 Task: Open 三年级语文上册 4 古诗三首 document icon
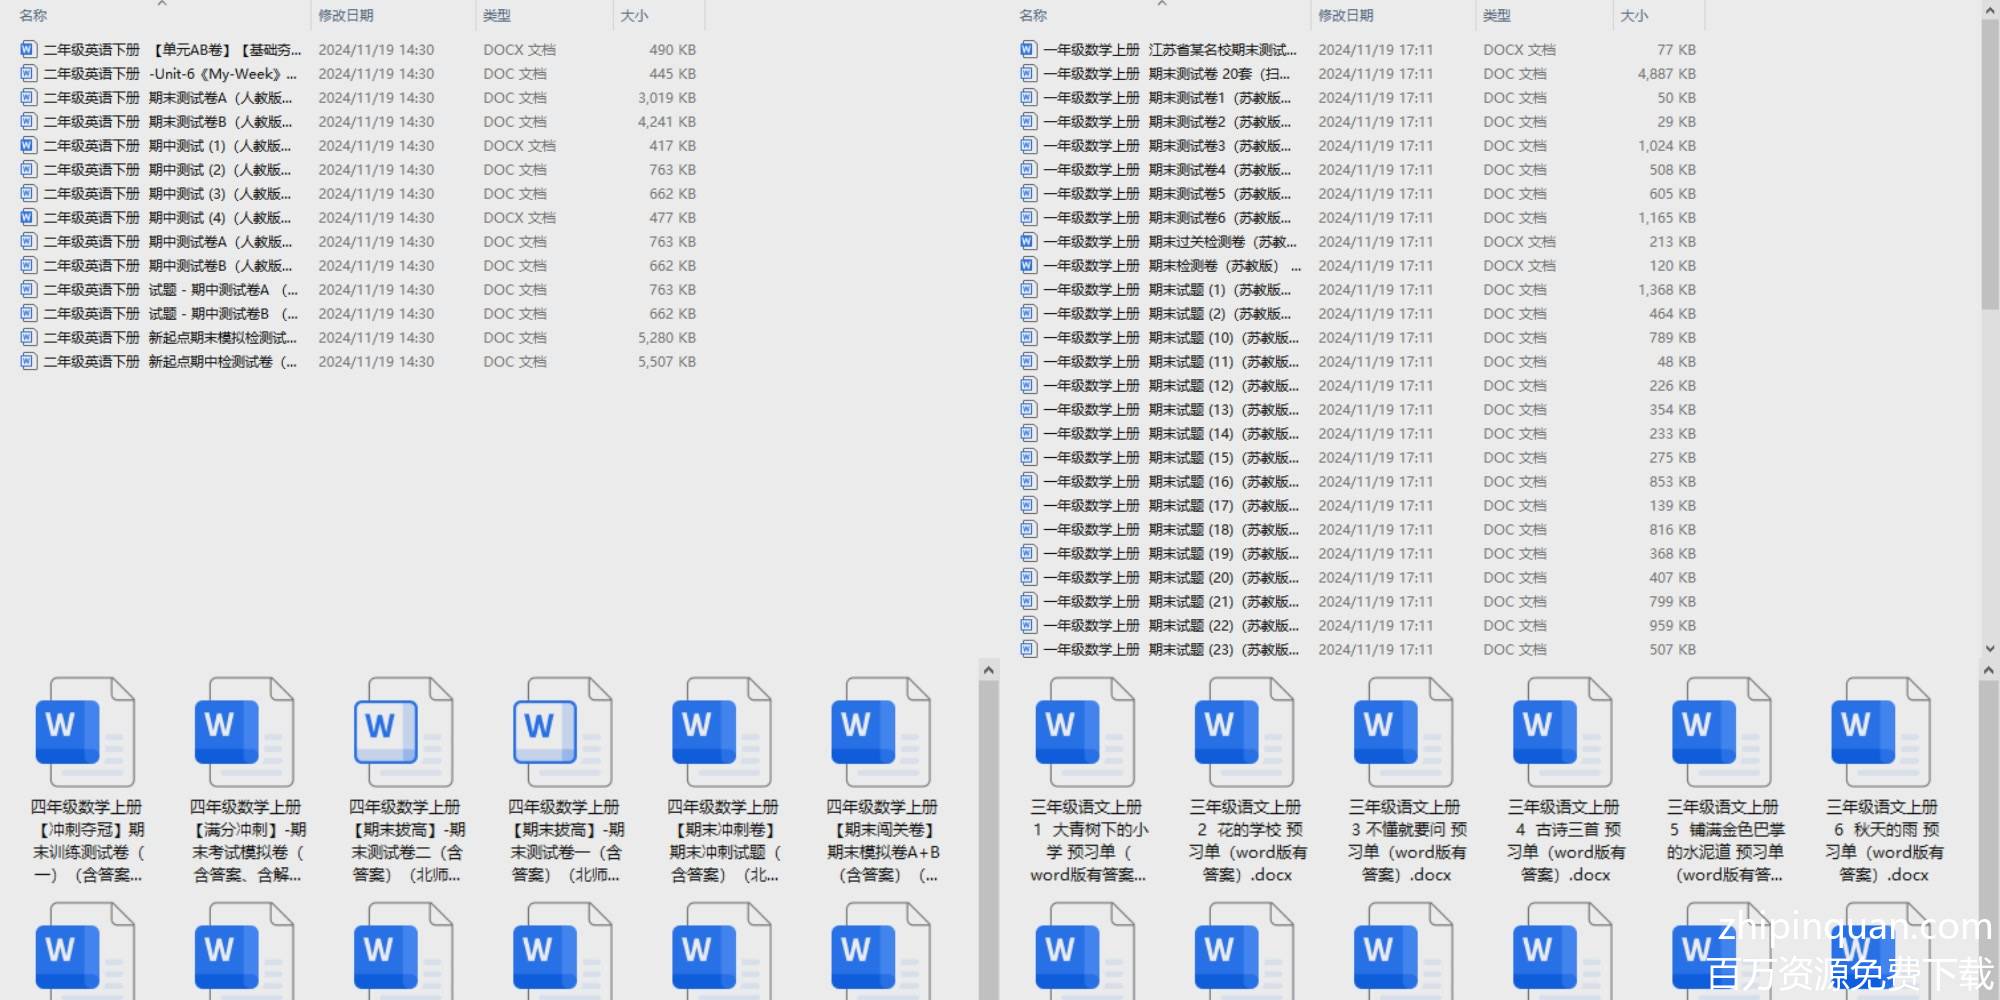point(1562,732)
